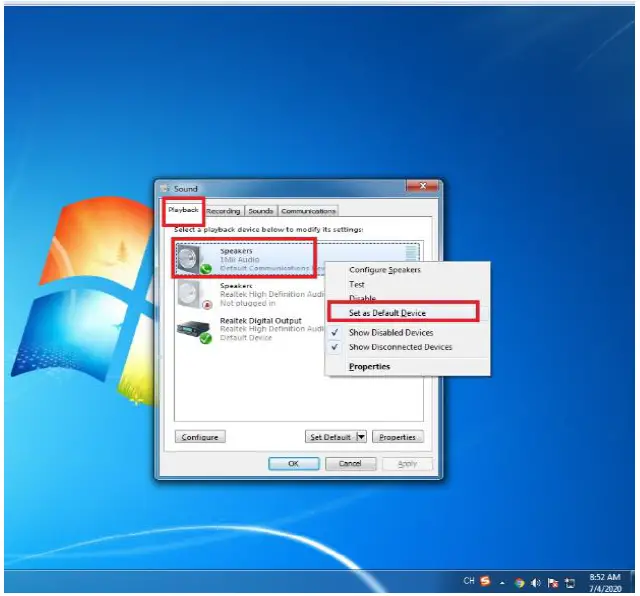640x596 pixels.
Task: Click the Sound dialog title bar icon
Action: pos(165,189)
